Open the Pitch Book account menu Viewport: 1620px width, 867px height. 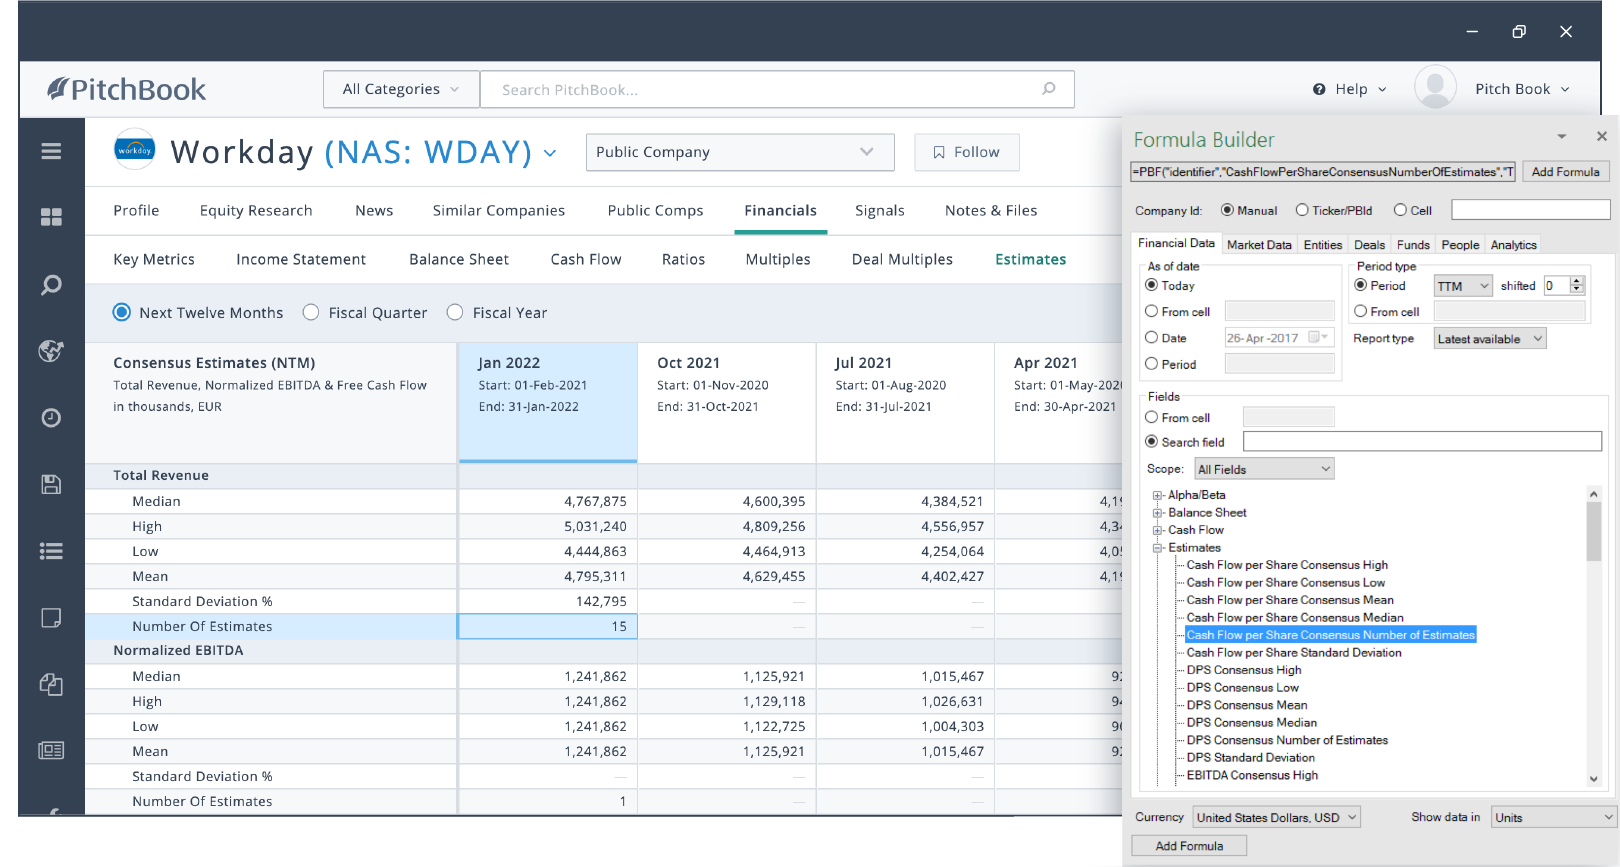pyautogui.click(x=1522, y=89)
